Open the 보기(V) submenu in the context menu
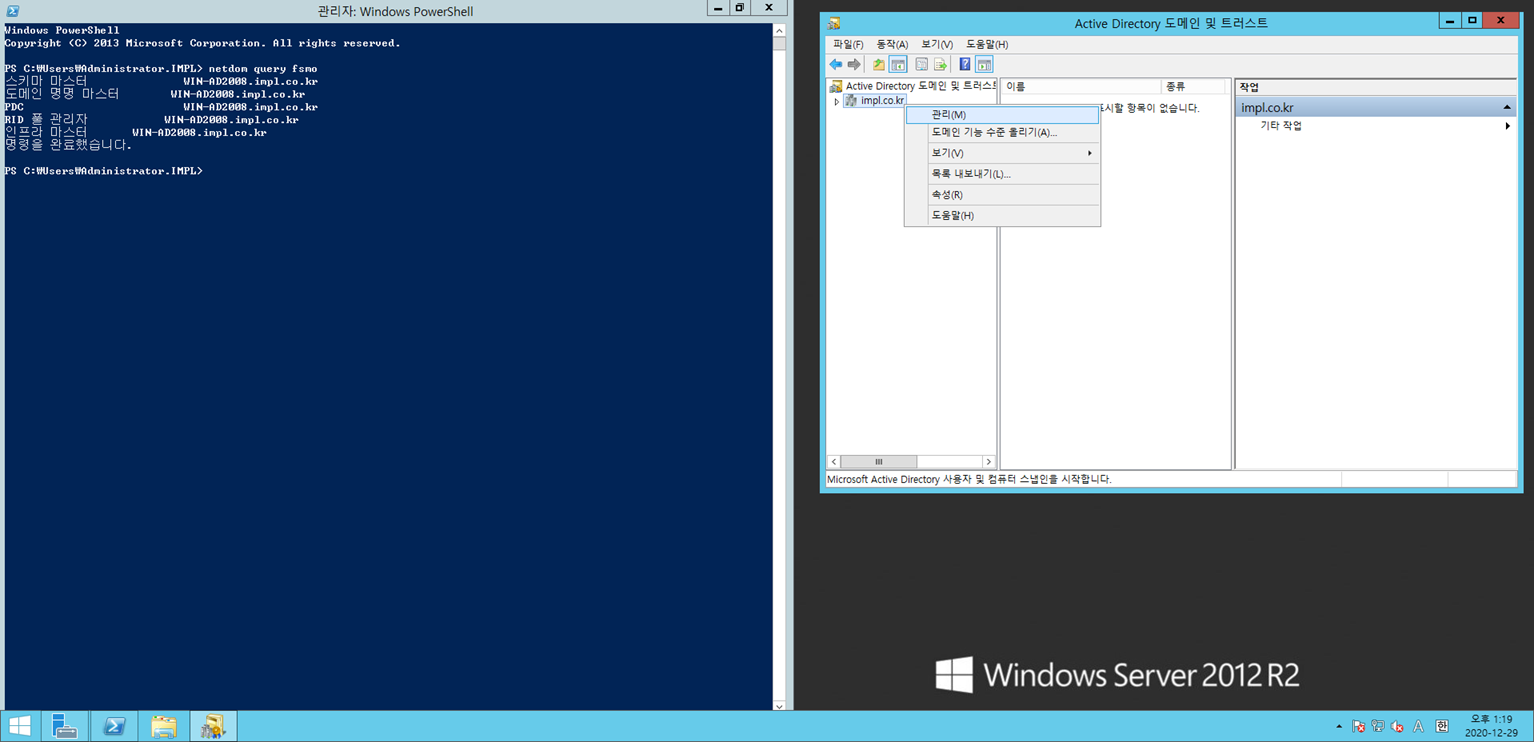 (1002, 153)
